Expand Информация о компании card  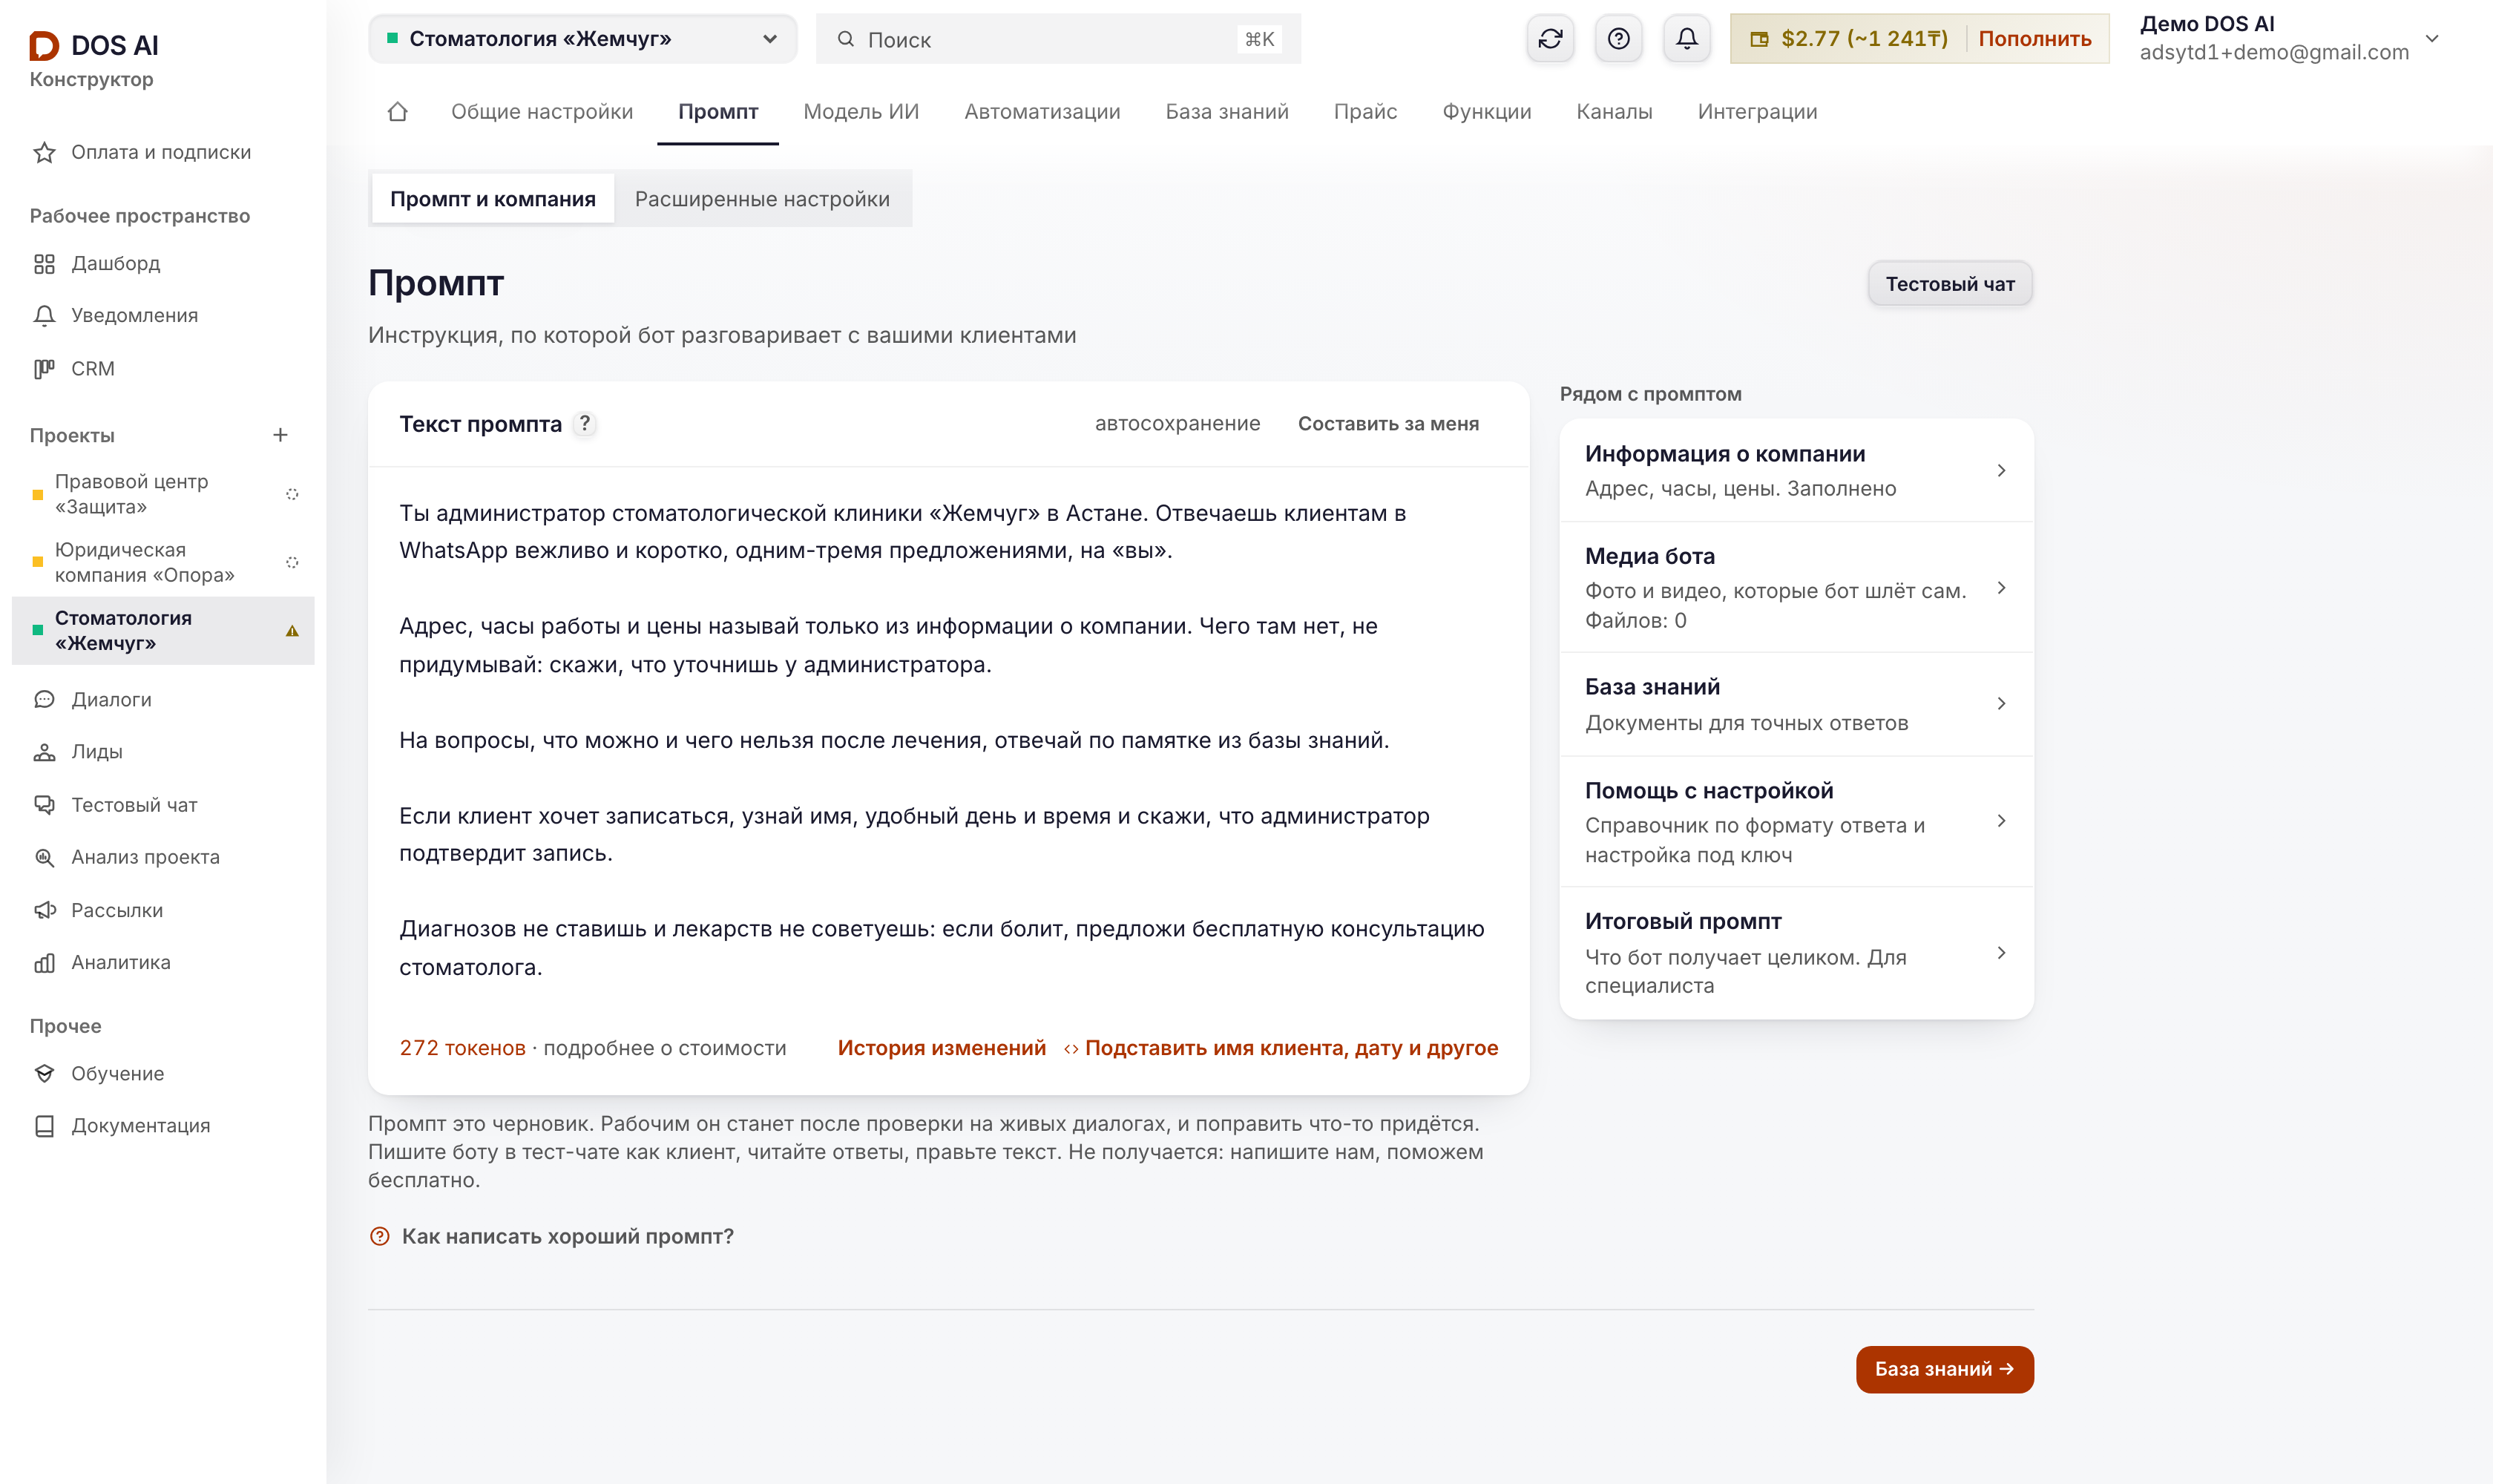[1796, 470]
